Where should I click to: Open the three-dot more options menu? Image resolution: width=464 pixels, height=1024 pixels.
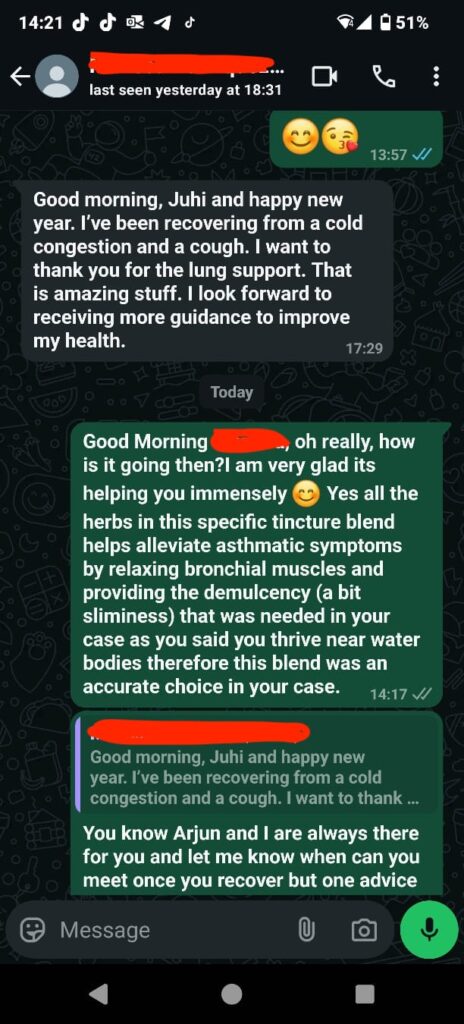tap(436, 77)
